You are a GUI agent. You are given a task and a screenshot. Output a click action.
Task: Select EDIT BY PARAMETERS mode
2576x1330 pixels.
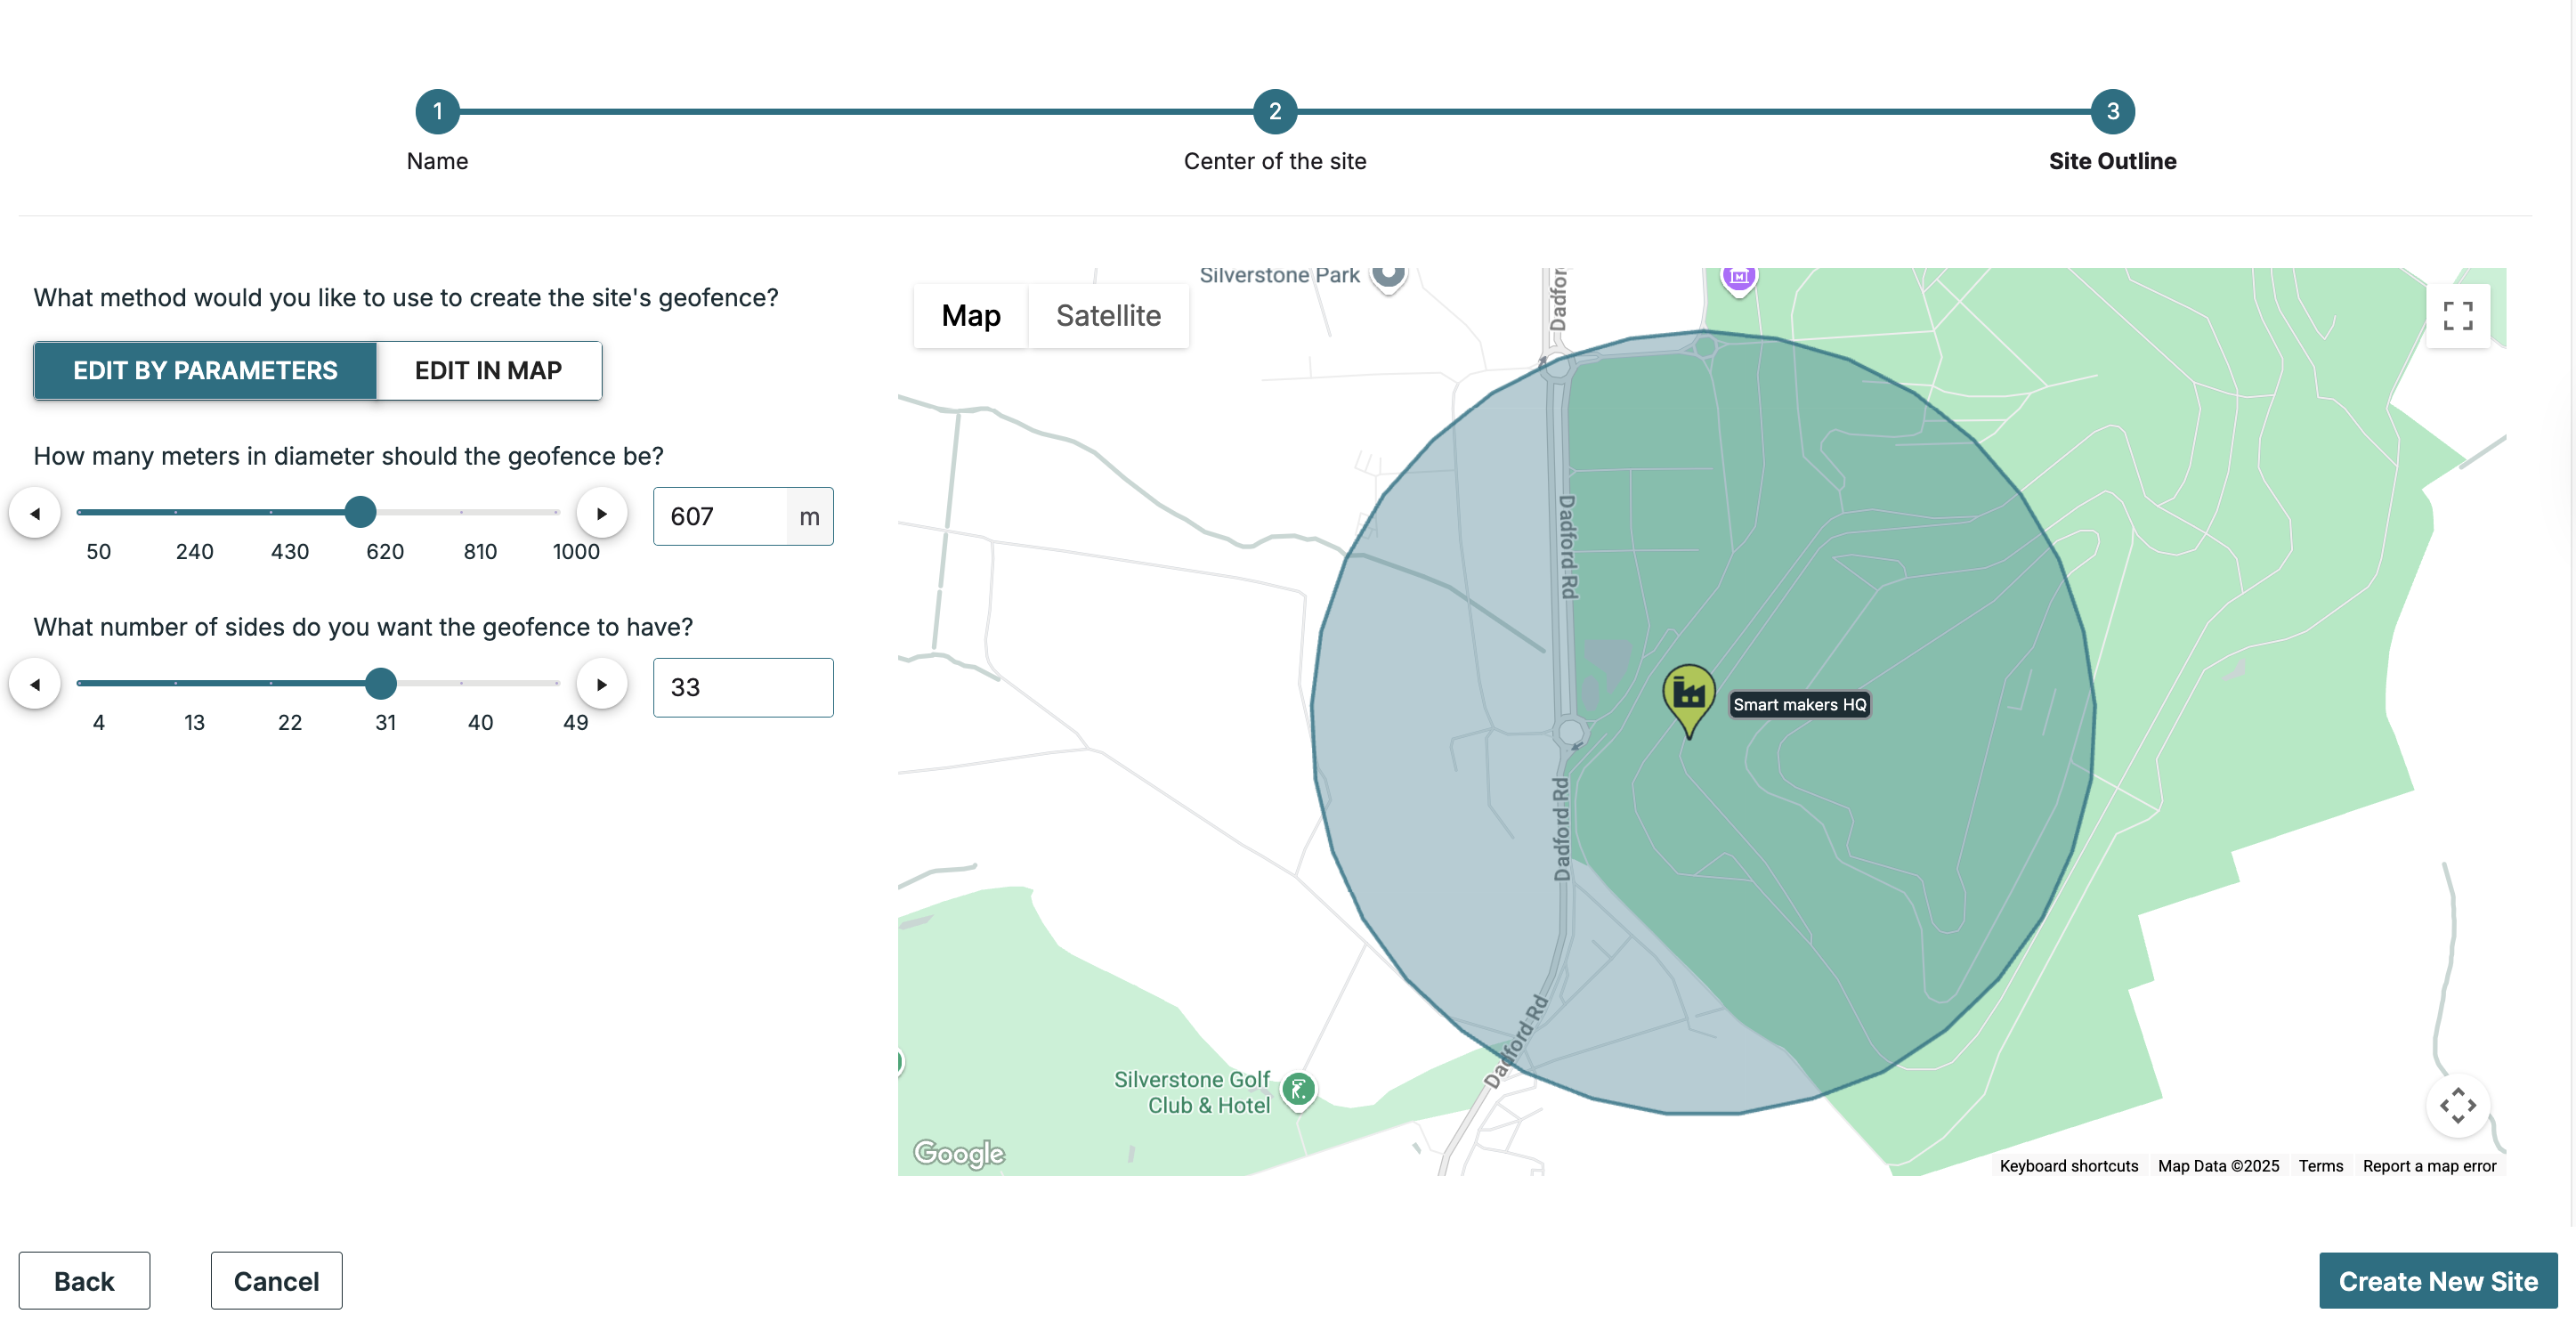coord(205,371)
